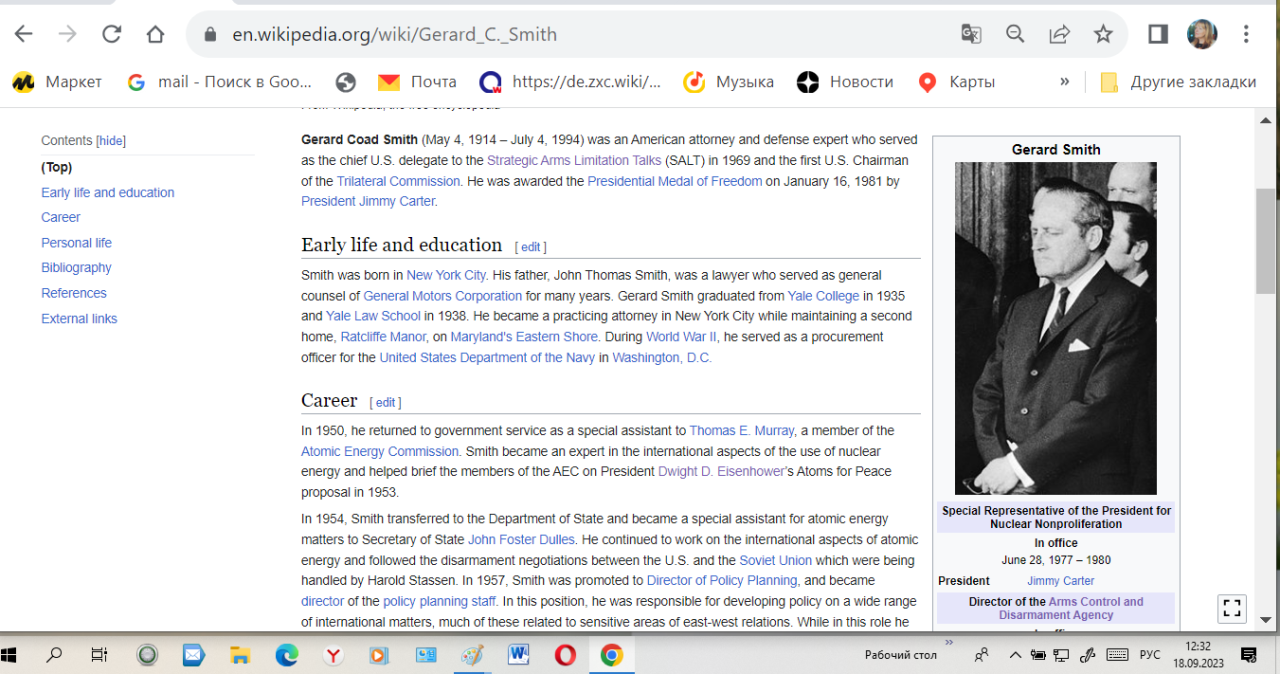Image resolution: width=1280 pixels, height=674 pixels.
Task: Click the scrollbar down arrow
Action: coord(1266,619)
